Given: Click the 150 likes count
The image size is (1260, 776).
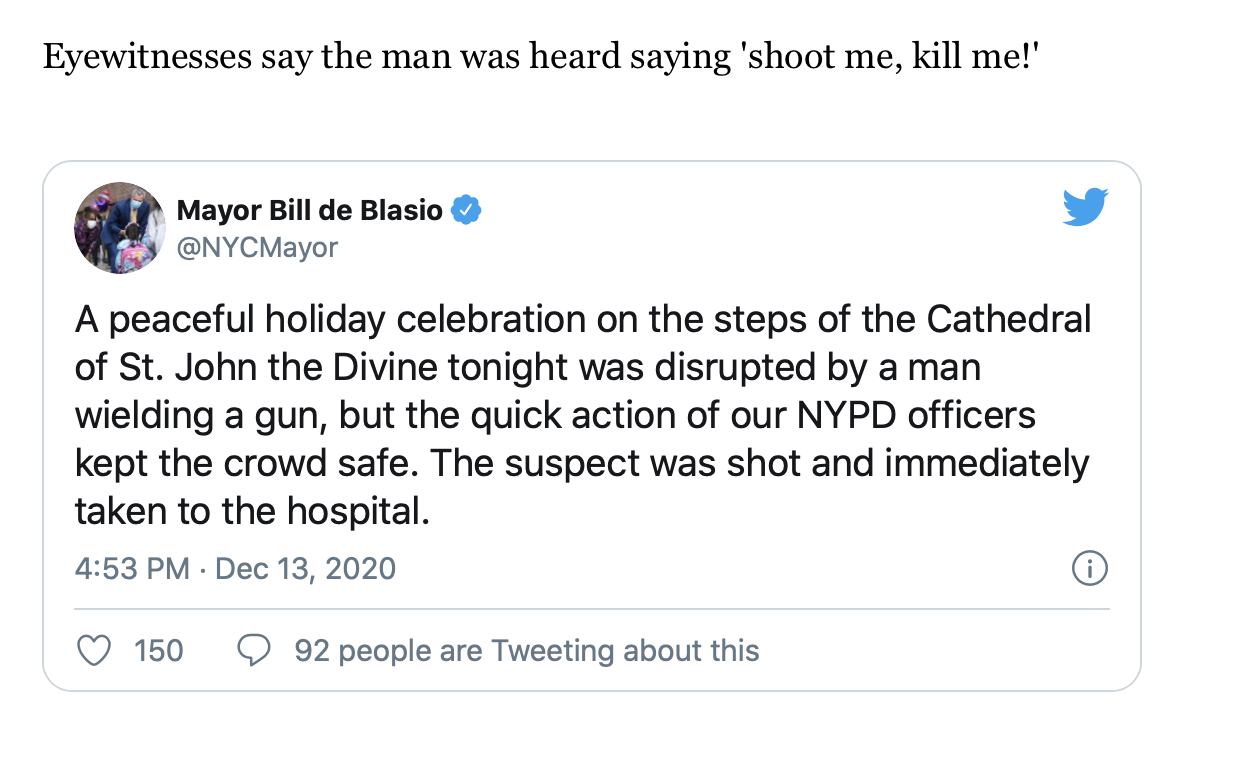Looking at the screenshot, I should [x=159, y=651].
